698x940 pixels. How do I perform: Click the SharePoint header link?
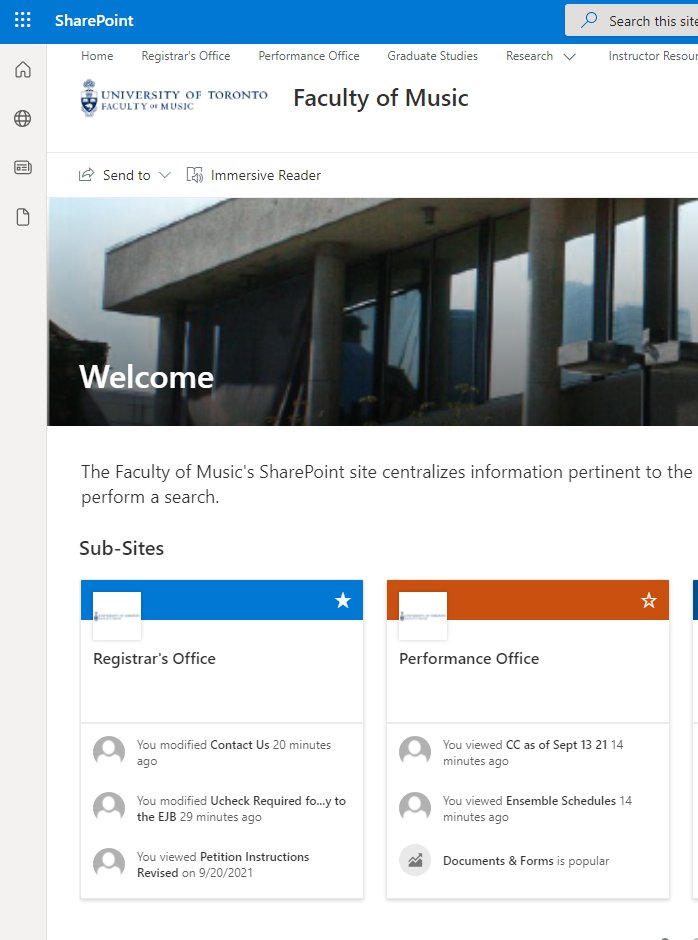point(94,20)
